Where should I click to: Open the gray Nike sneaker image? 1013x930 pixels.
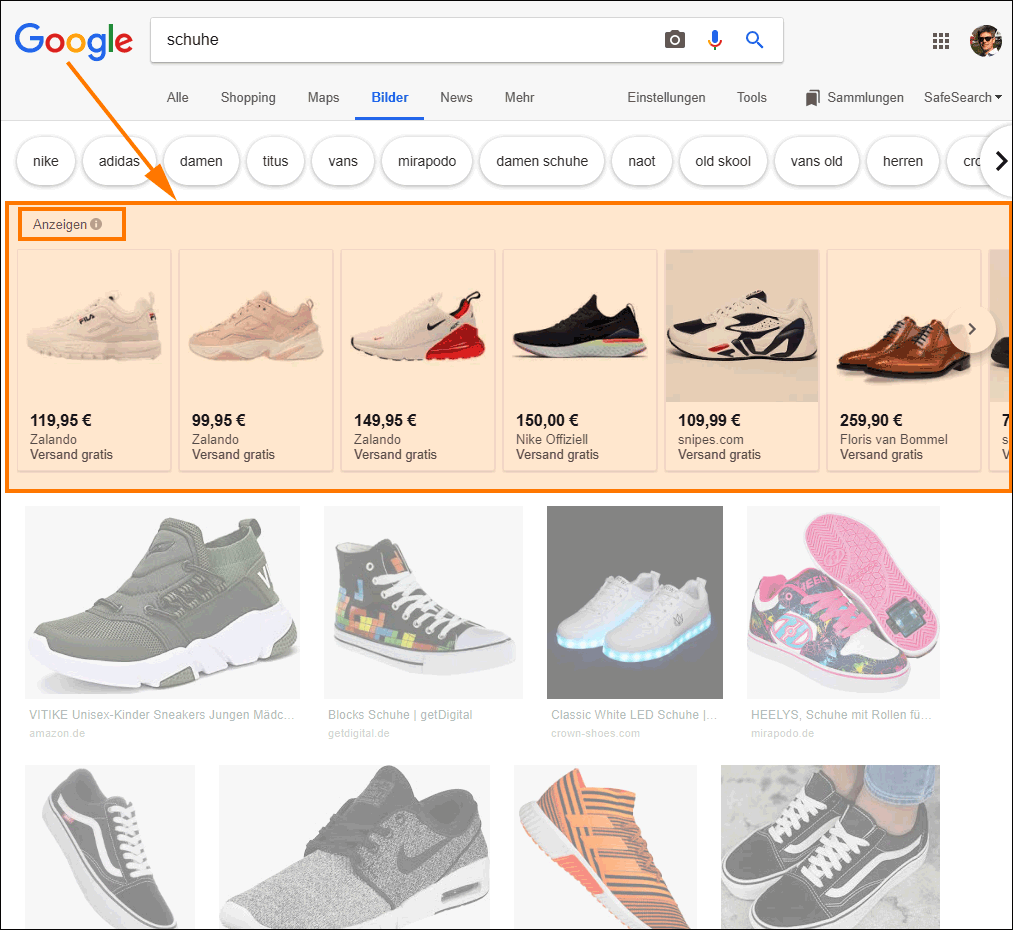tap(354, 847)
